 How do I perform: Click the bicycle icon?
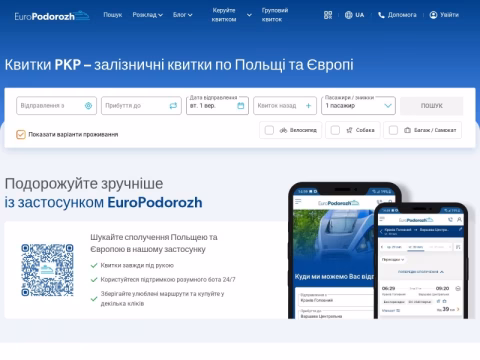point(283,130)
